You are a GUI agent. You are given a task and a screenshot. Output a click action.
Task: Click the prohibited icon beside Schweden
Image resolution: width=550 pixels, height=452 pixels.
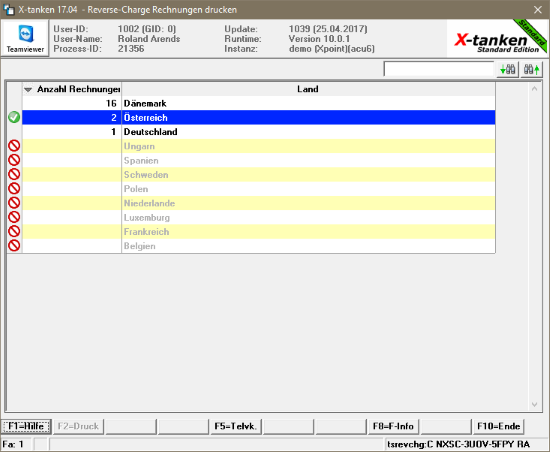tap(14, 174)
